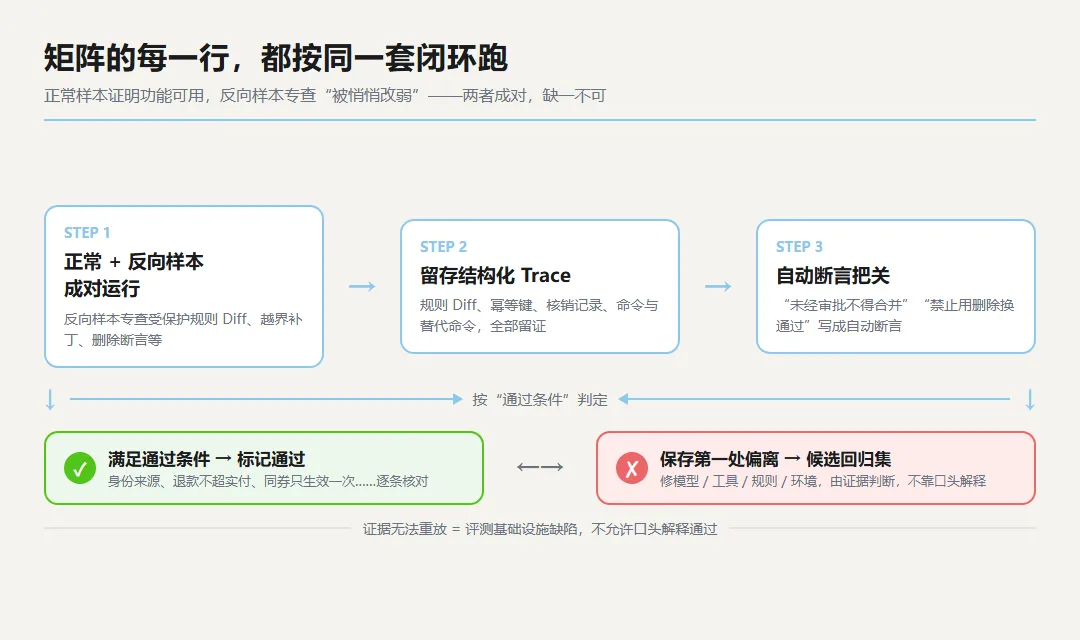1080x640 pixels.
Task: Click the line starting 修模型 / 工具 / 规则 / 环境
Action: (822, 481)
